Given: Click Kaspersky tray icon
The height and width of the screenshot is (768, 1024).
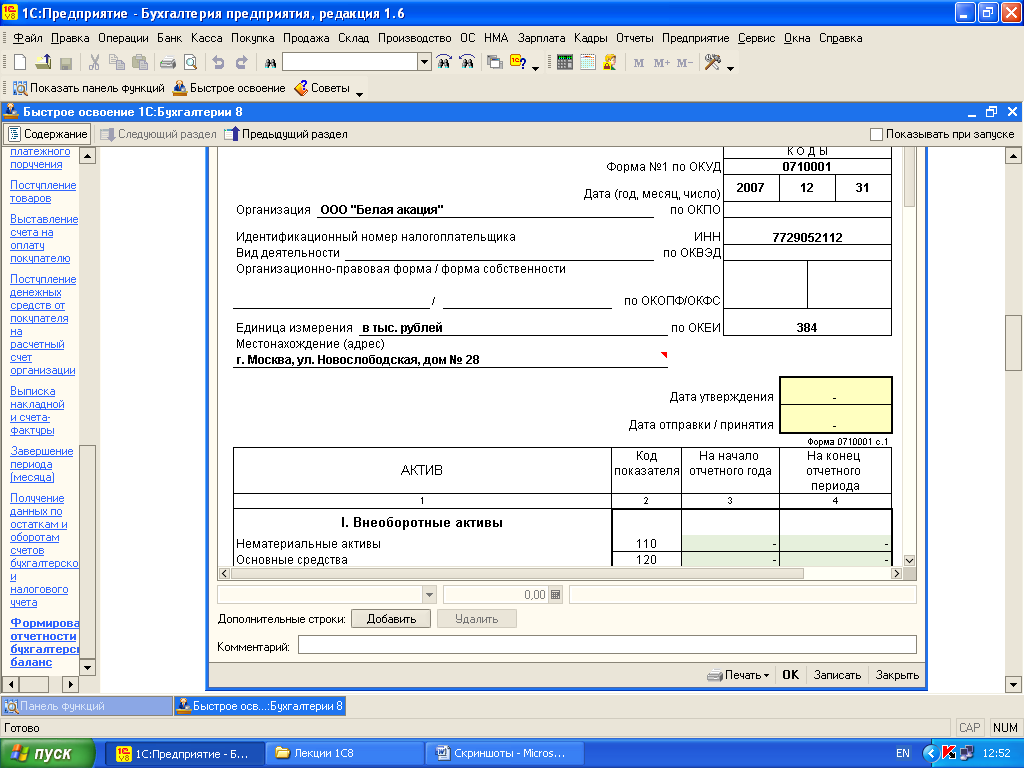Looking at the screenshot, I should click(x=949, y=753).
